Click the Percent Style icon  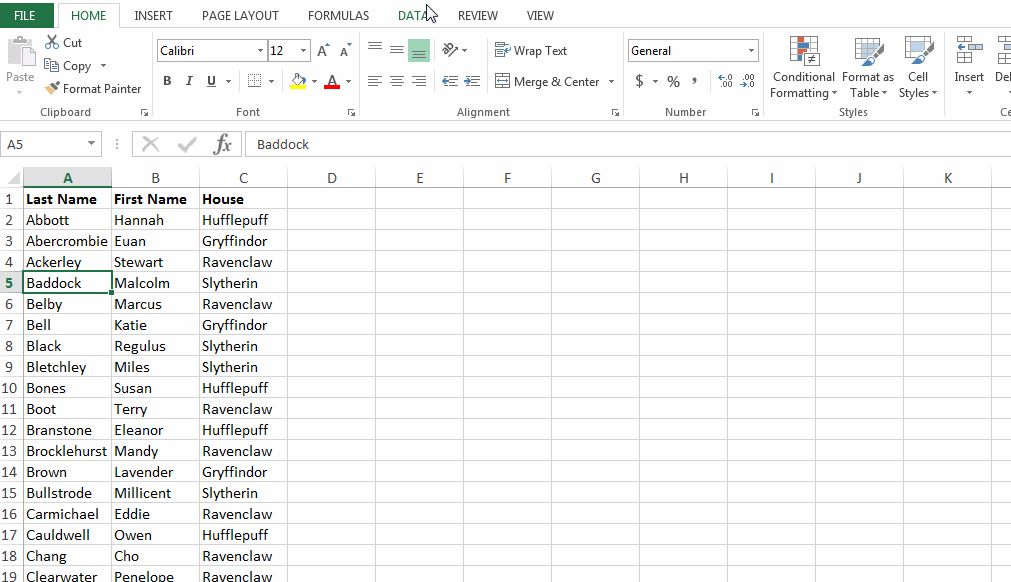[x=673, y=82]
